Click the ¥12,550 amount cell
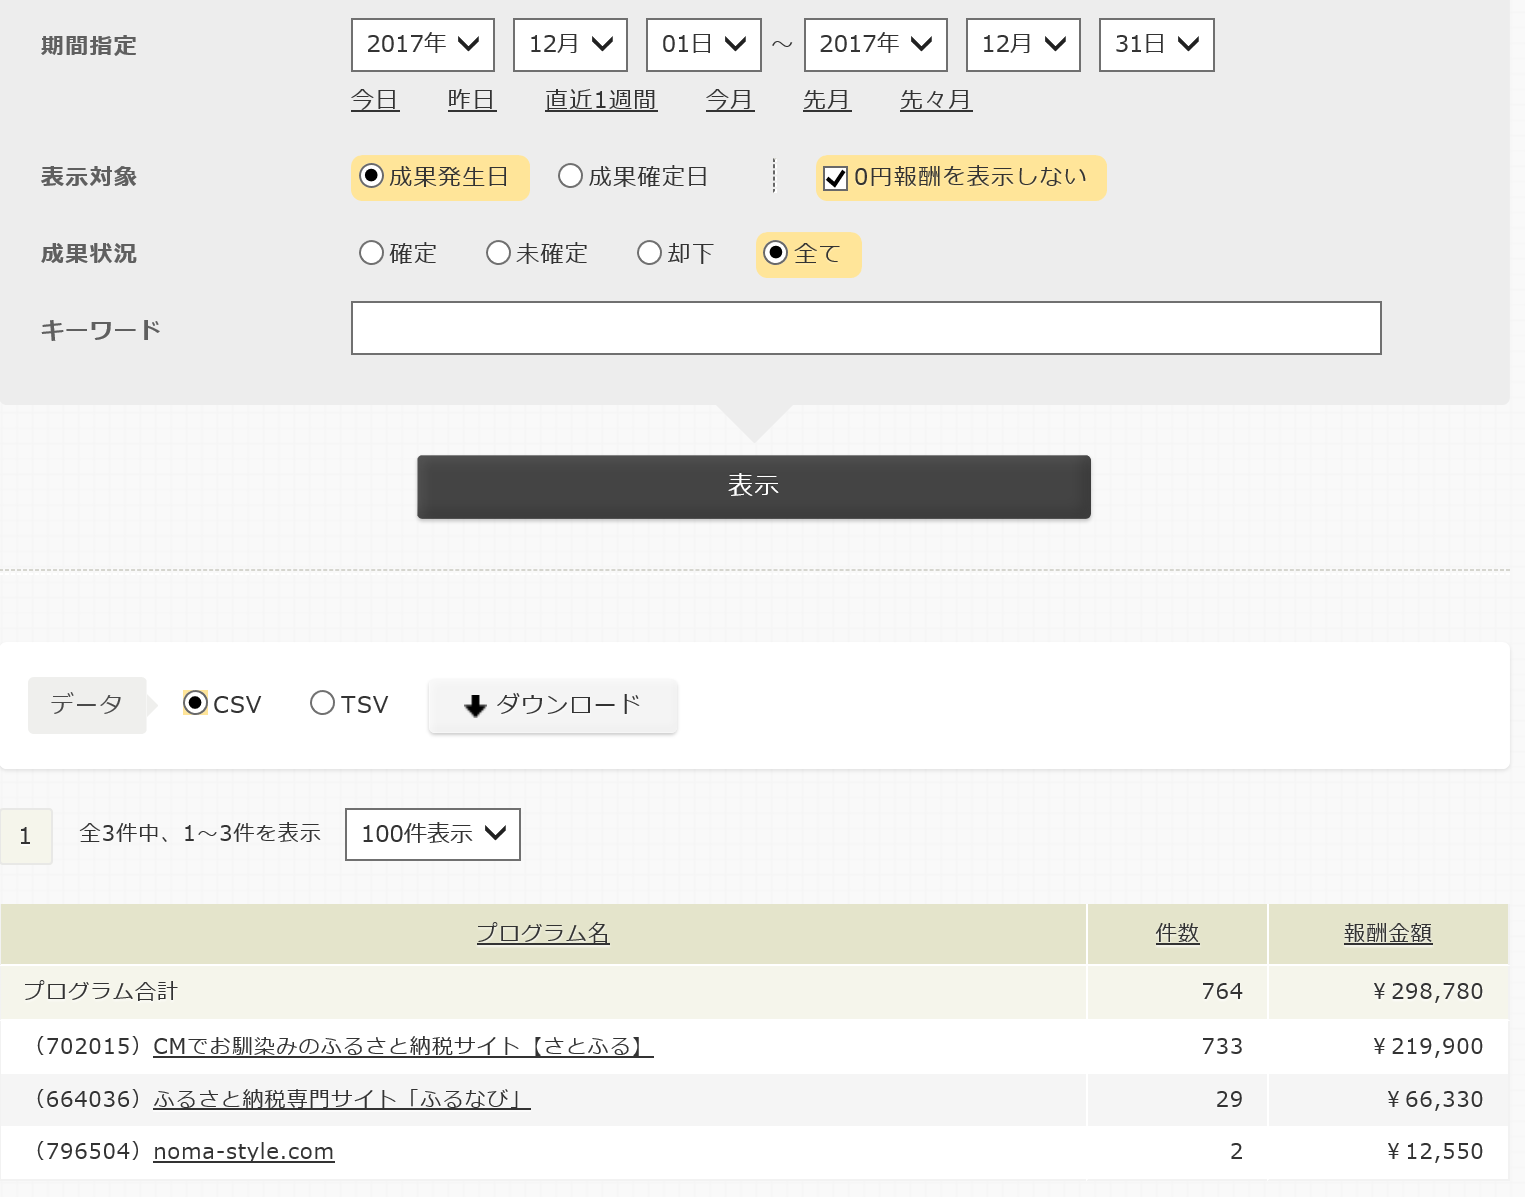This screenshot has width=1525, height=1197. pyautogui.click(x=1388, y=1152)
